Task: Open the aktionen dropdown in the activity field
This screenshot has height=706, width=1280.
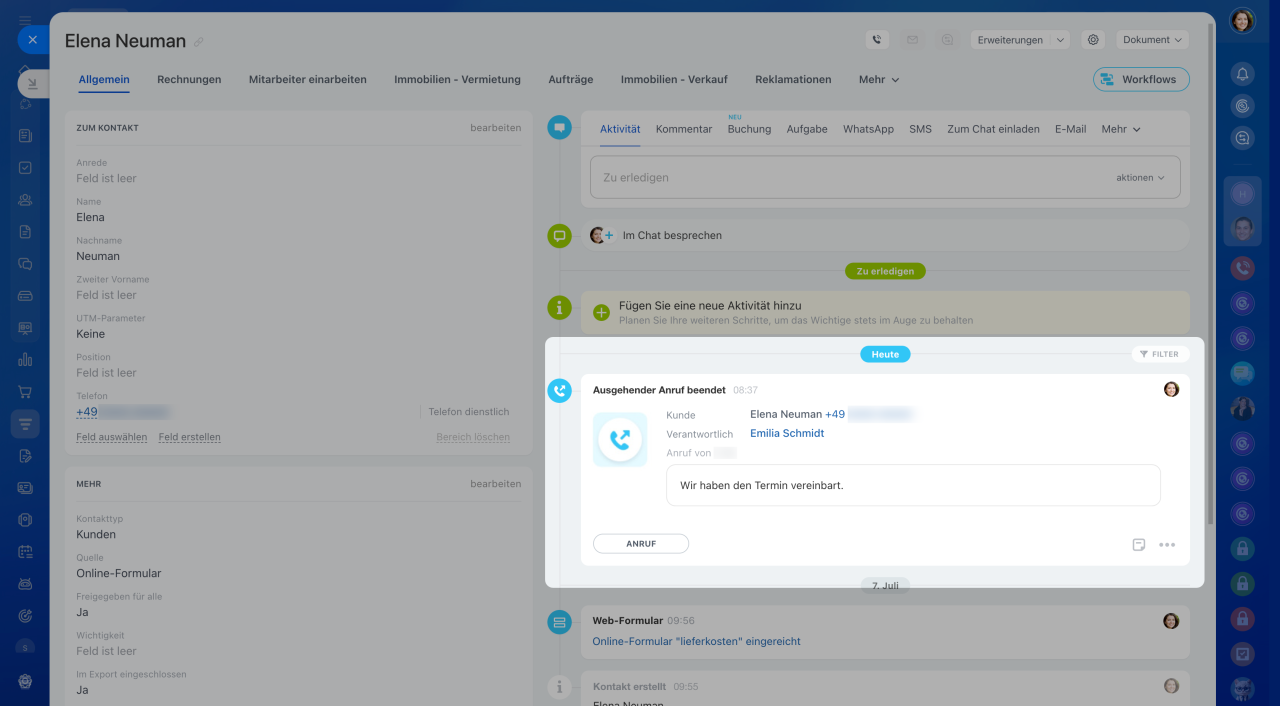Action: pos(1141,177)
